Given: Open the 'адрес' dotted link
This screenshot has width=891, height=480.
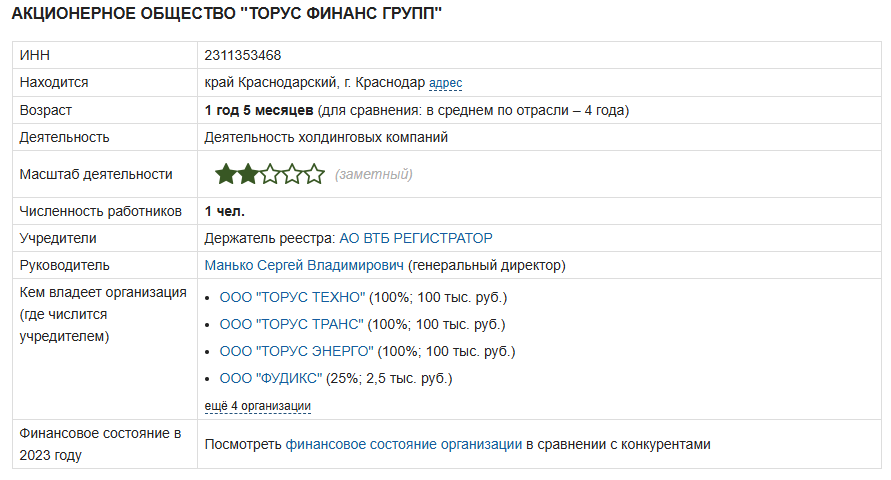Looking at the screenshot, I should [446, 83].
